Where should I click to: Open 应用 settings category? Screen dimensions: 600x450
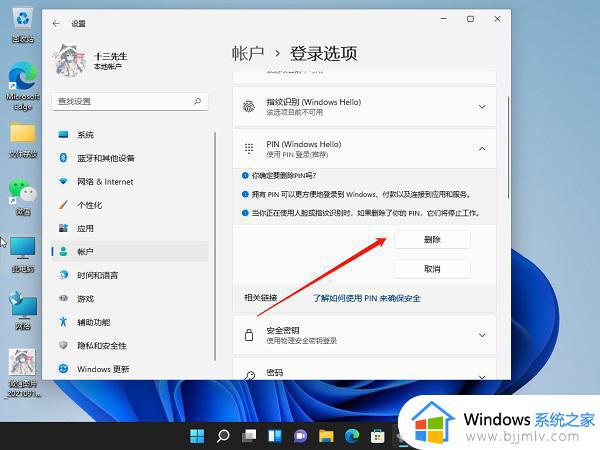tap(130, 228)
